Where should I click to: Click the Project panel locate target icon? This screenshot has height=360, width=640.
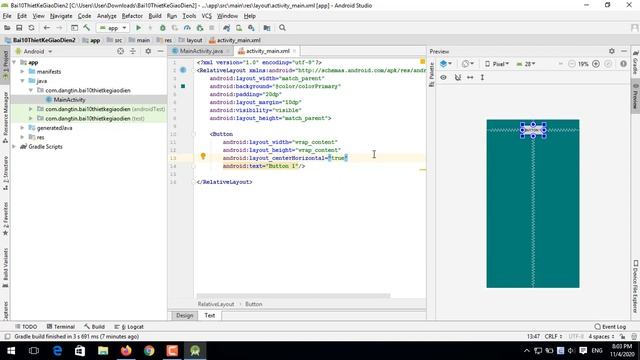(x=120, y=51)
